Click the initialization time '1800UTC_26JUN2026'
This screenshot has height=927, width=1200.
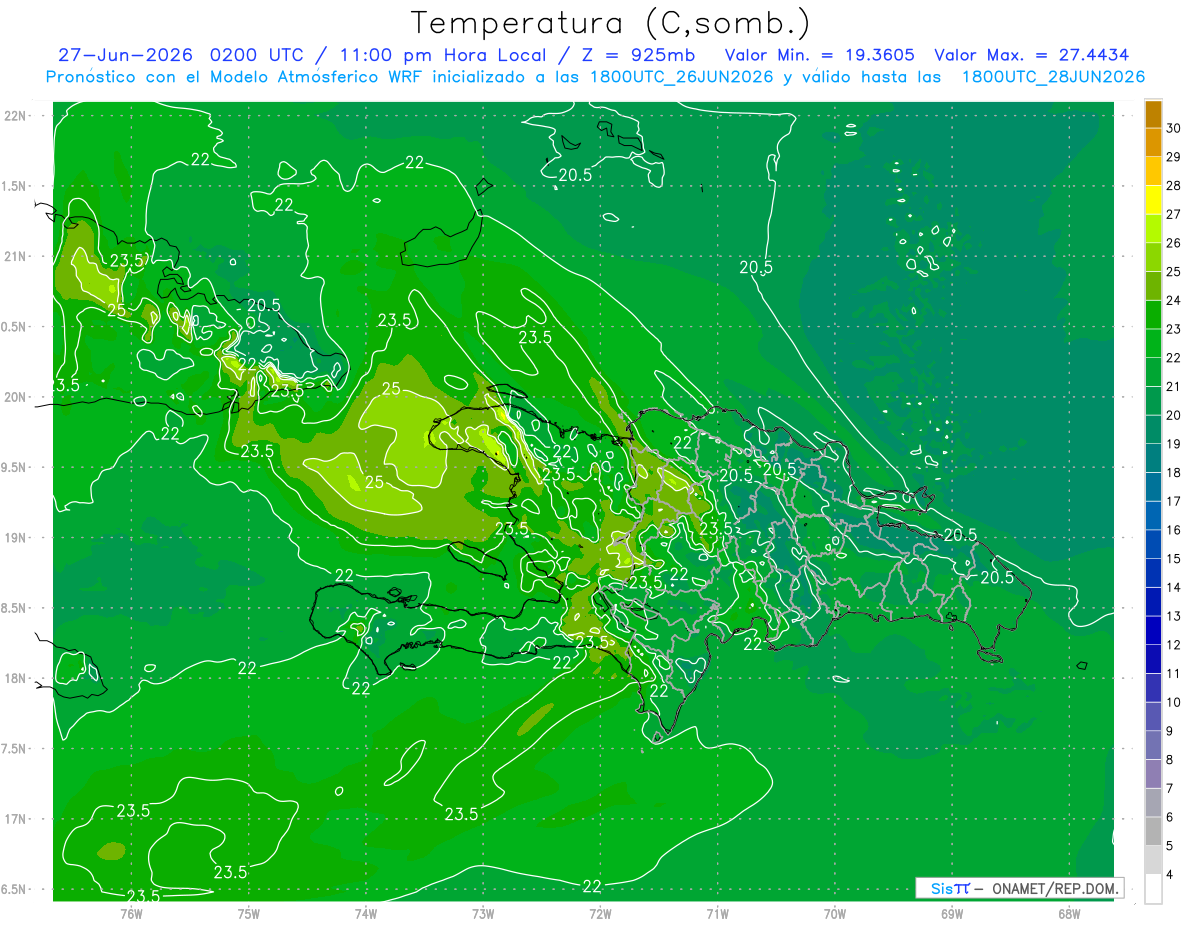pos(681,77)
